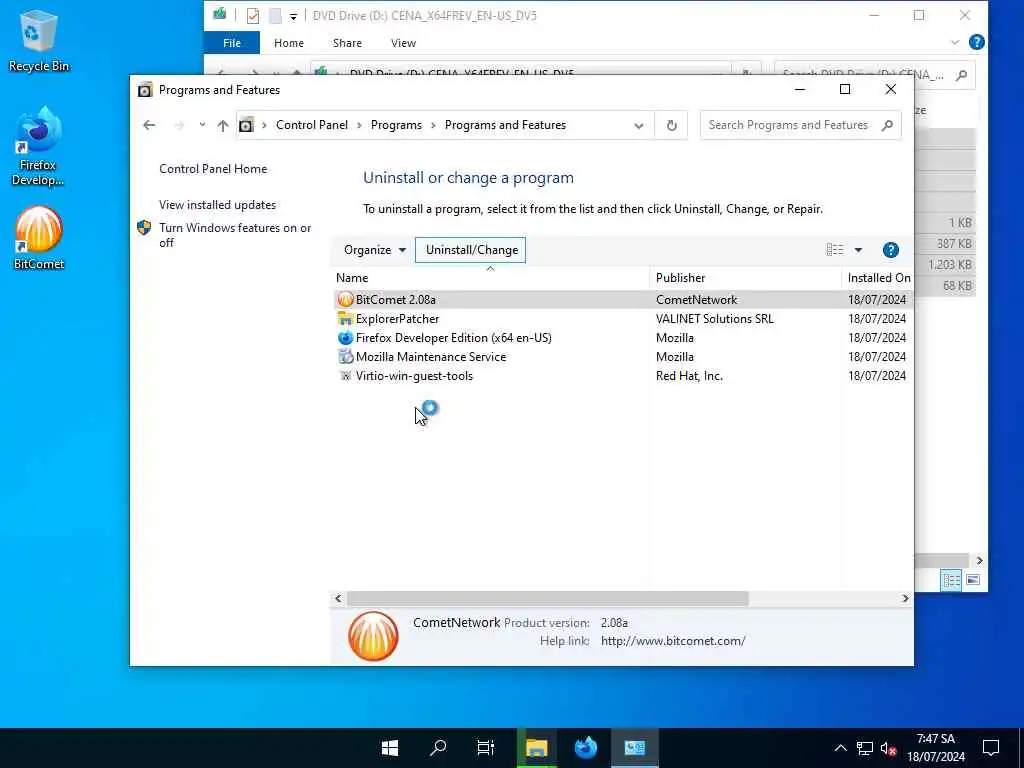Expand the address bar history dropdown
1024x768 pixels.
tap(639, 125)
